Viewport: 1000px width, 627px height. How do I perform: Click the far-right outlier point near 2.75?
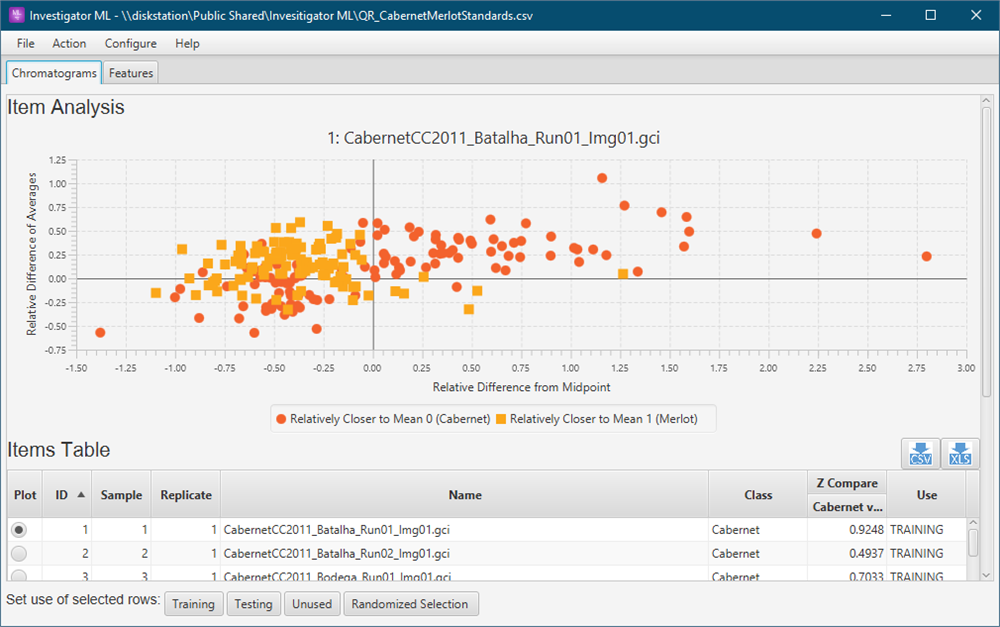tap(926, 256)
